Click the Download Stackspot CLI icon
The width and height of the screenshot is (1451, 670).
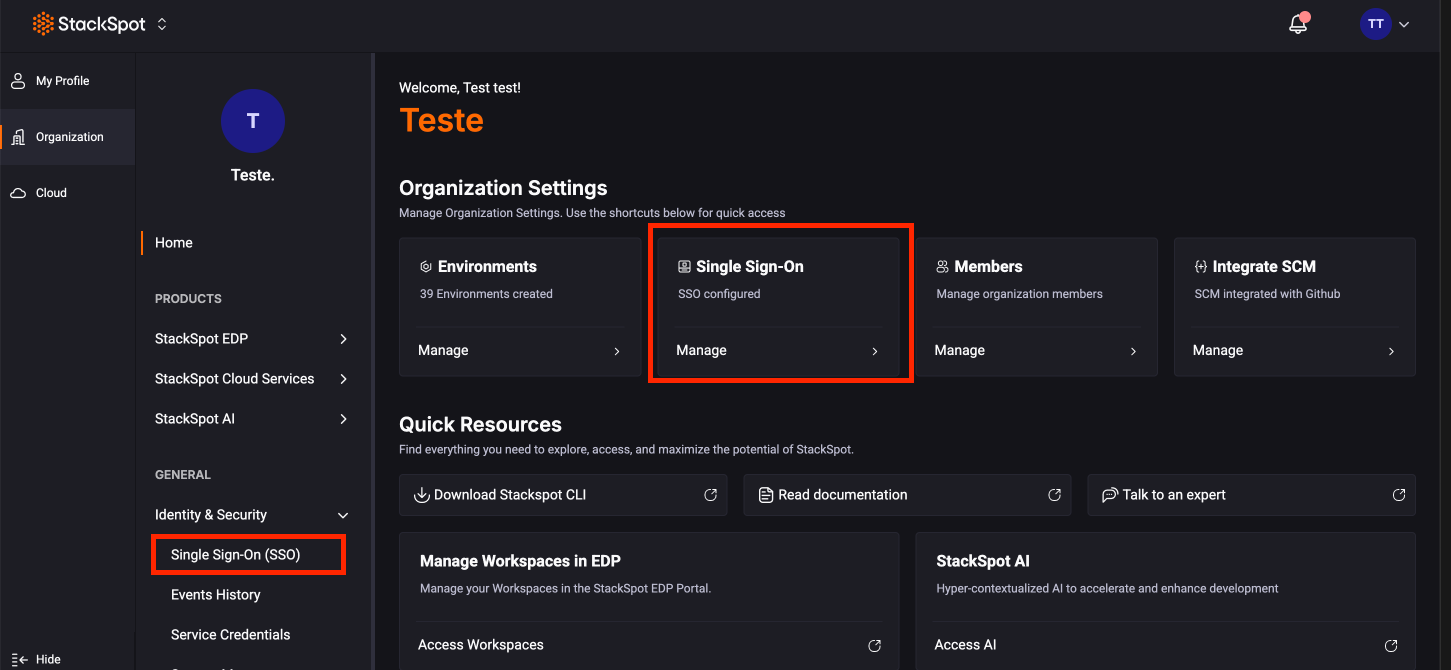(x=421, y=494)
